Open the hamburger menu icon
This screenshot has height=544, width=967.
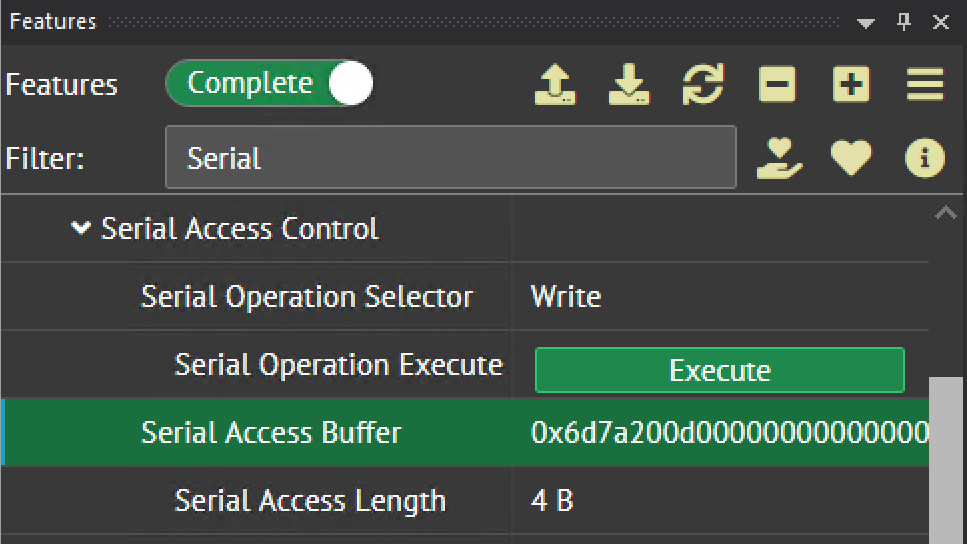tap(925, 86)
